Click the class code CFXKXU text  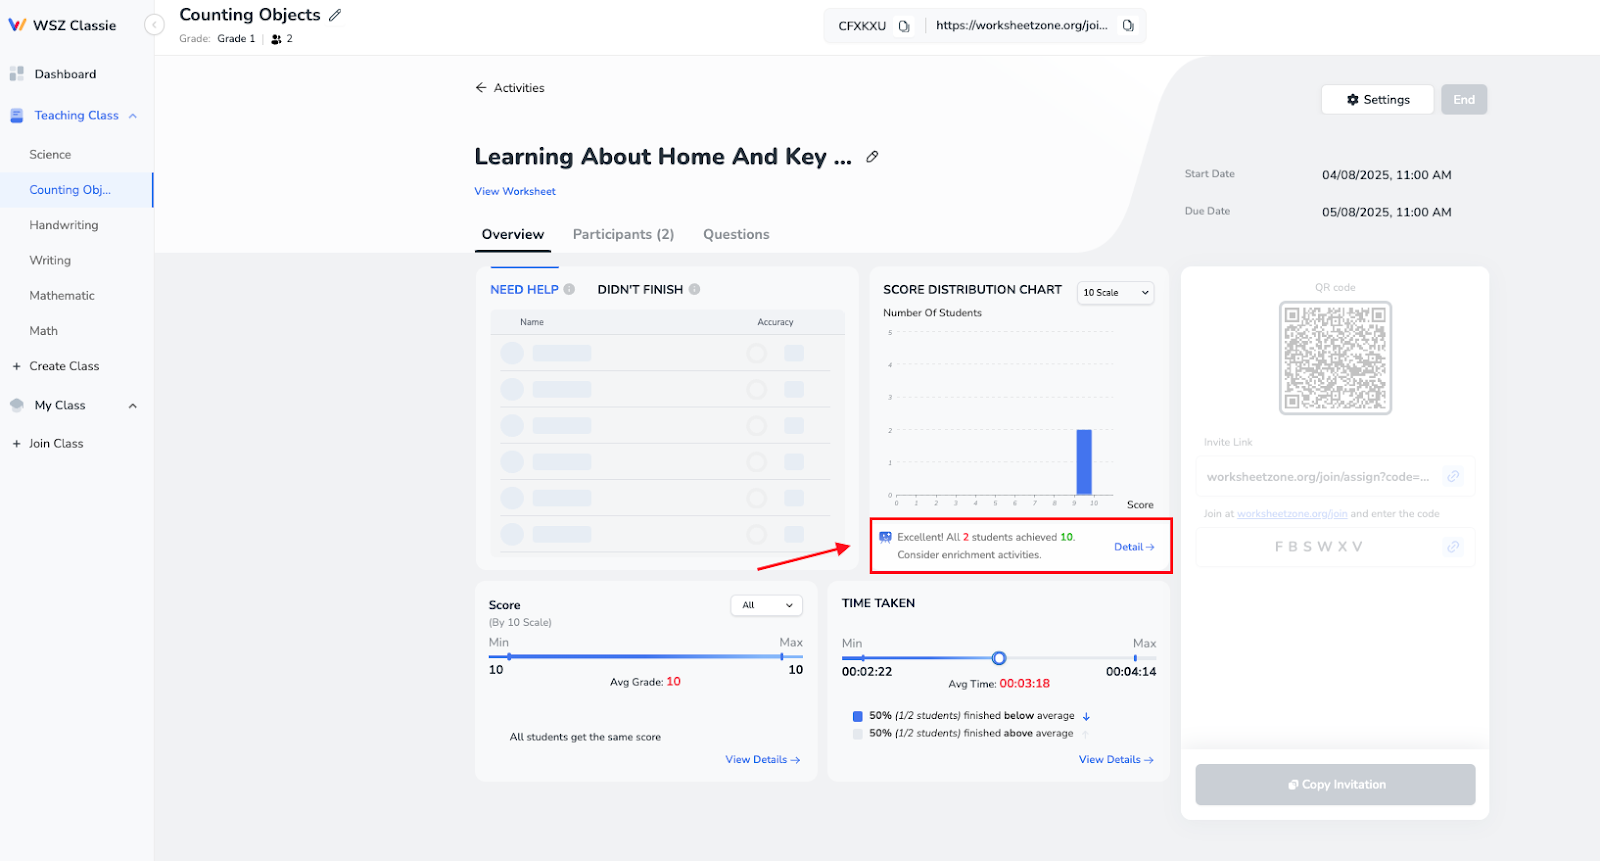pyautogui.click(x=862, y=26)
